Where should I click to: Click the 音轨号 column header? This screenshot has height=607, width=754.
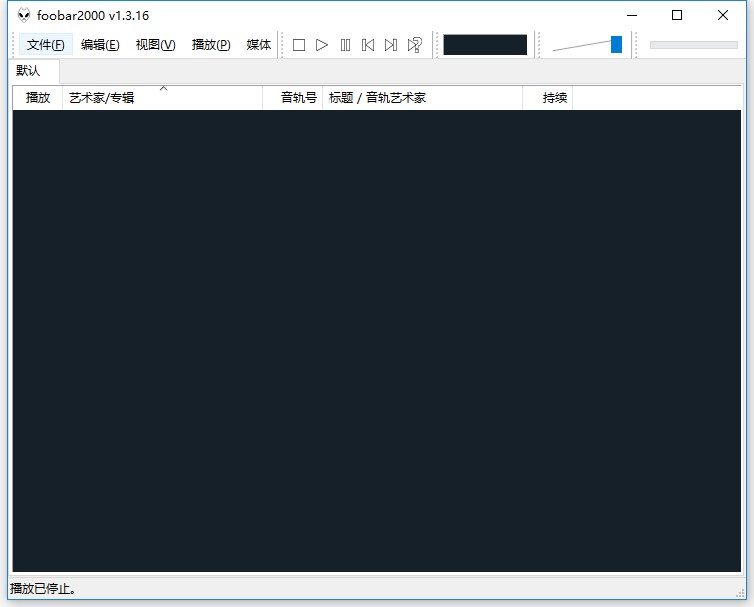(x=297, y=98)
